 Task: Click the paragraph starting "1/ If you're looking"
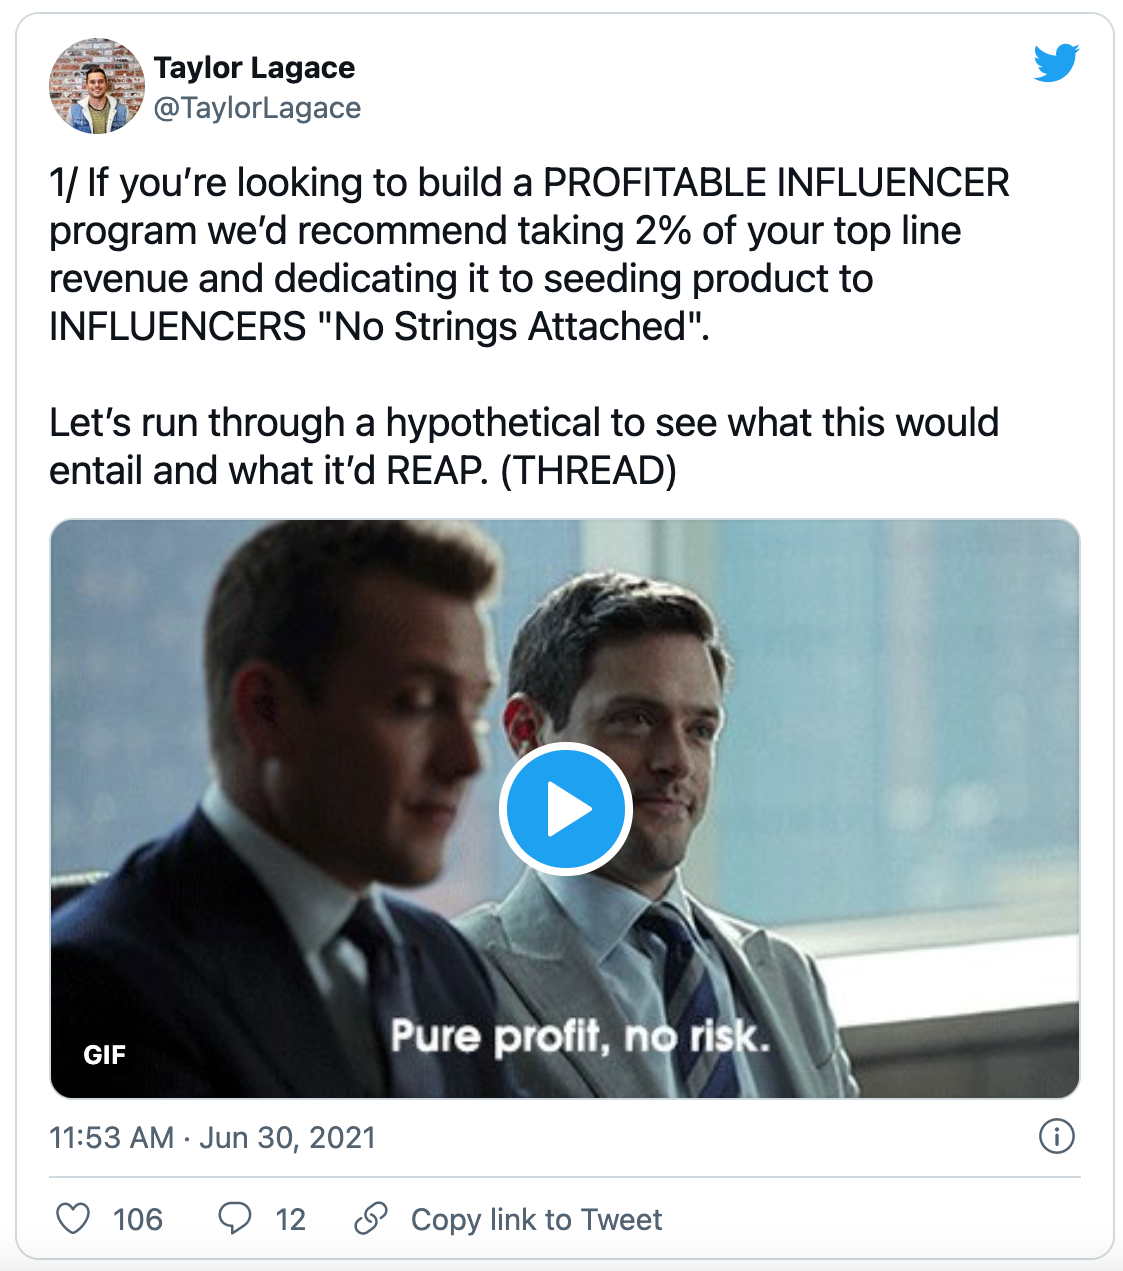point(529,254)
